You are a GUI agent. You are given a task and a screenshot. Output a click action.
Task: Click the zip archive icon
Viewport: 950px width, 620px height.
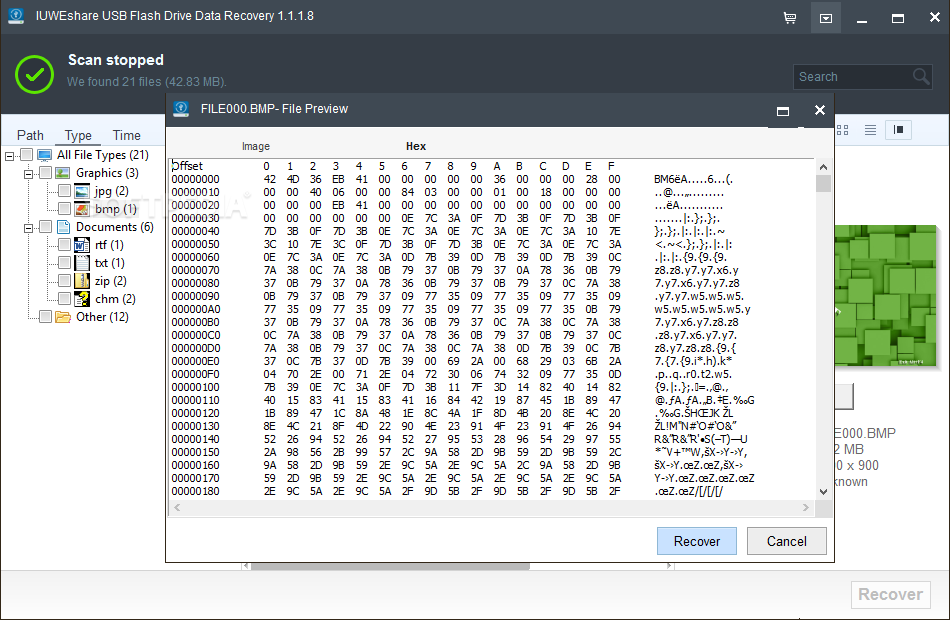coord(82,281)
